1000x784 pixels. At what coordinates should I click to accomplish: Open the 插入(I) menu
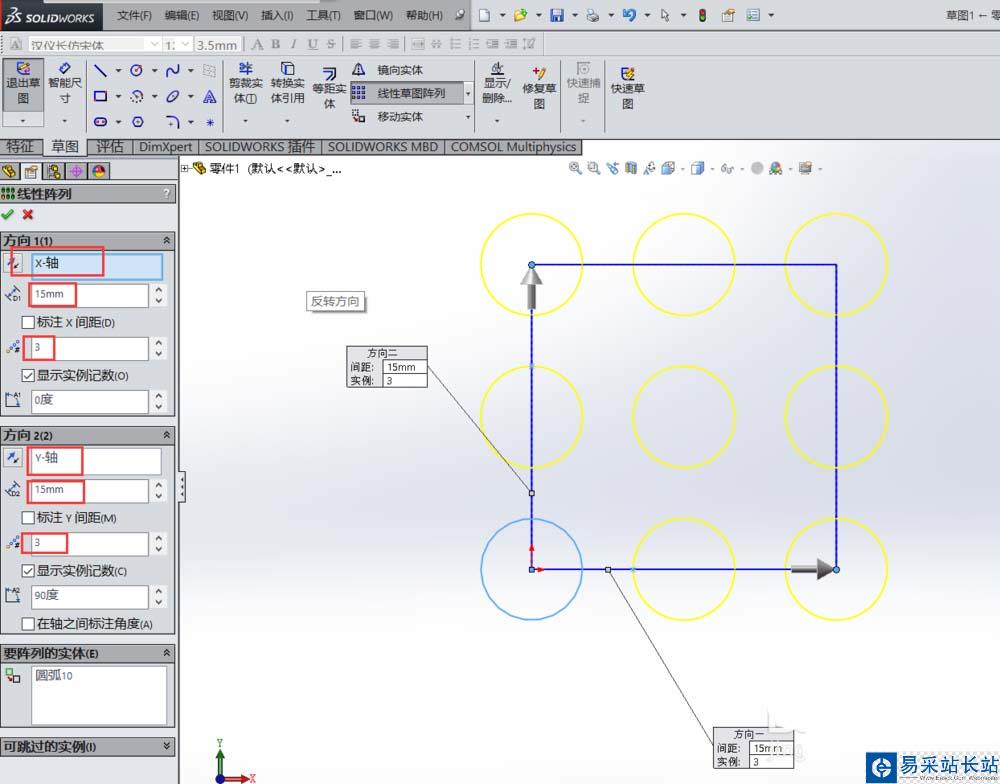click(277, 15)
